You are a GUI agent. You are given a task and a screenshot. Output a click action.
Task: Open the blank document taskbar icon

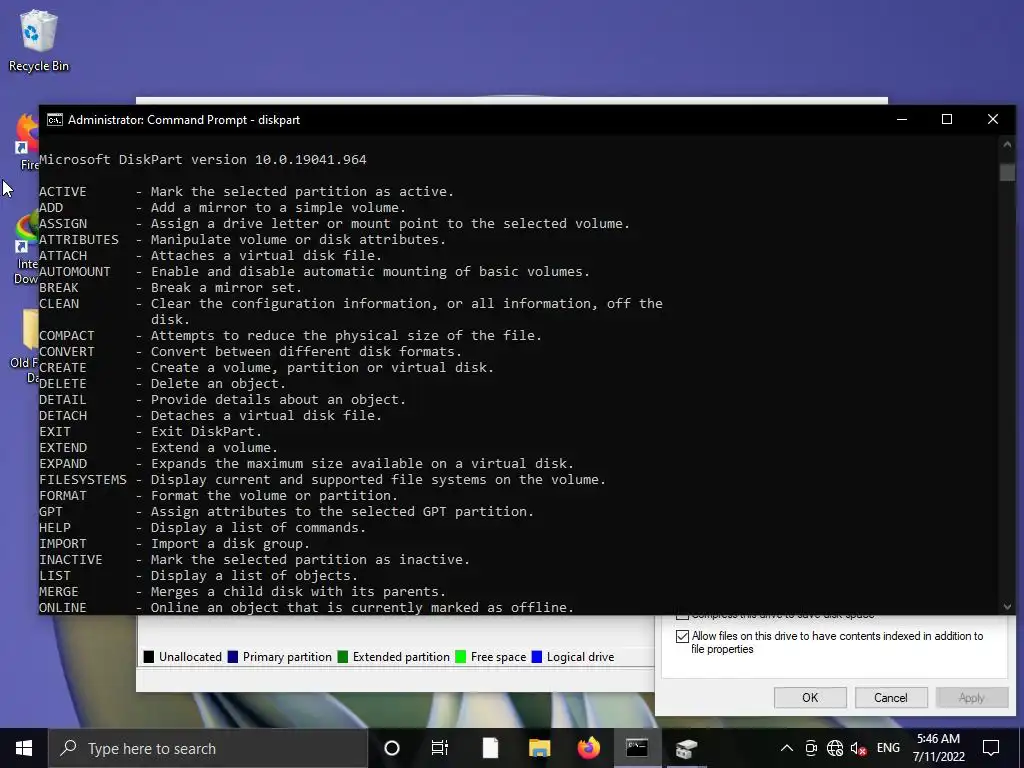[x=490, y=748]
